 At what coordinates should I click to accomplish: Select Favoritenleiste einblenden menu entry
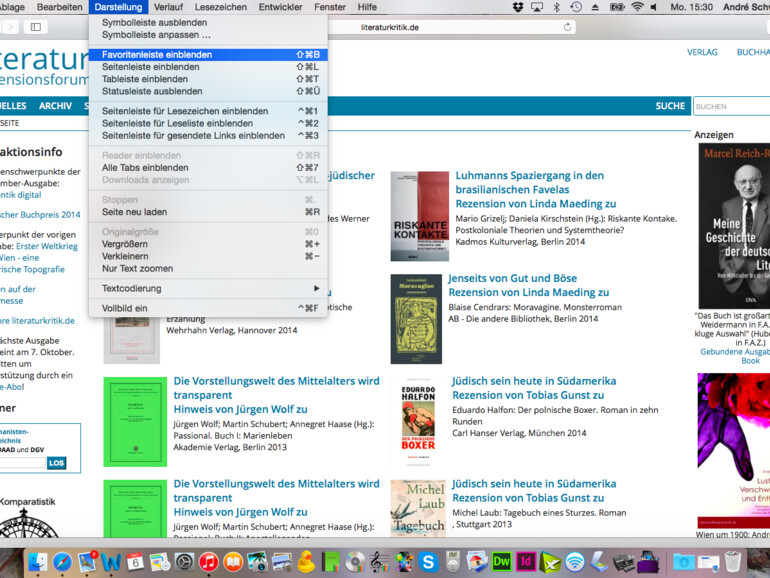pos(208,55)
